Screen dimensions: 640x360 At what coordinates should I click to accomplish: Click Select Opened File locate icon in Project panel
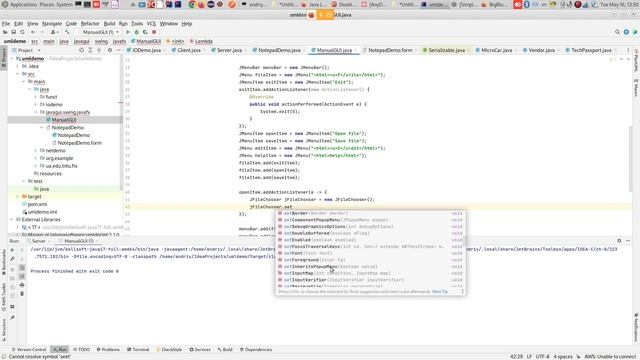[x=81, y=50]
